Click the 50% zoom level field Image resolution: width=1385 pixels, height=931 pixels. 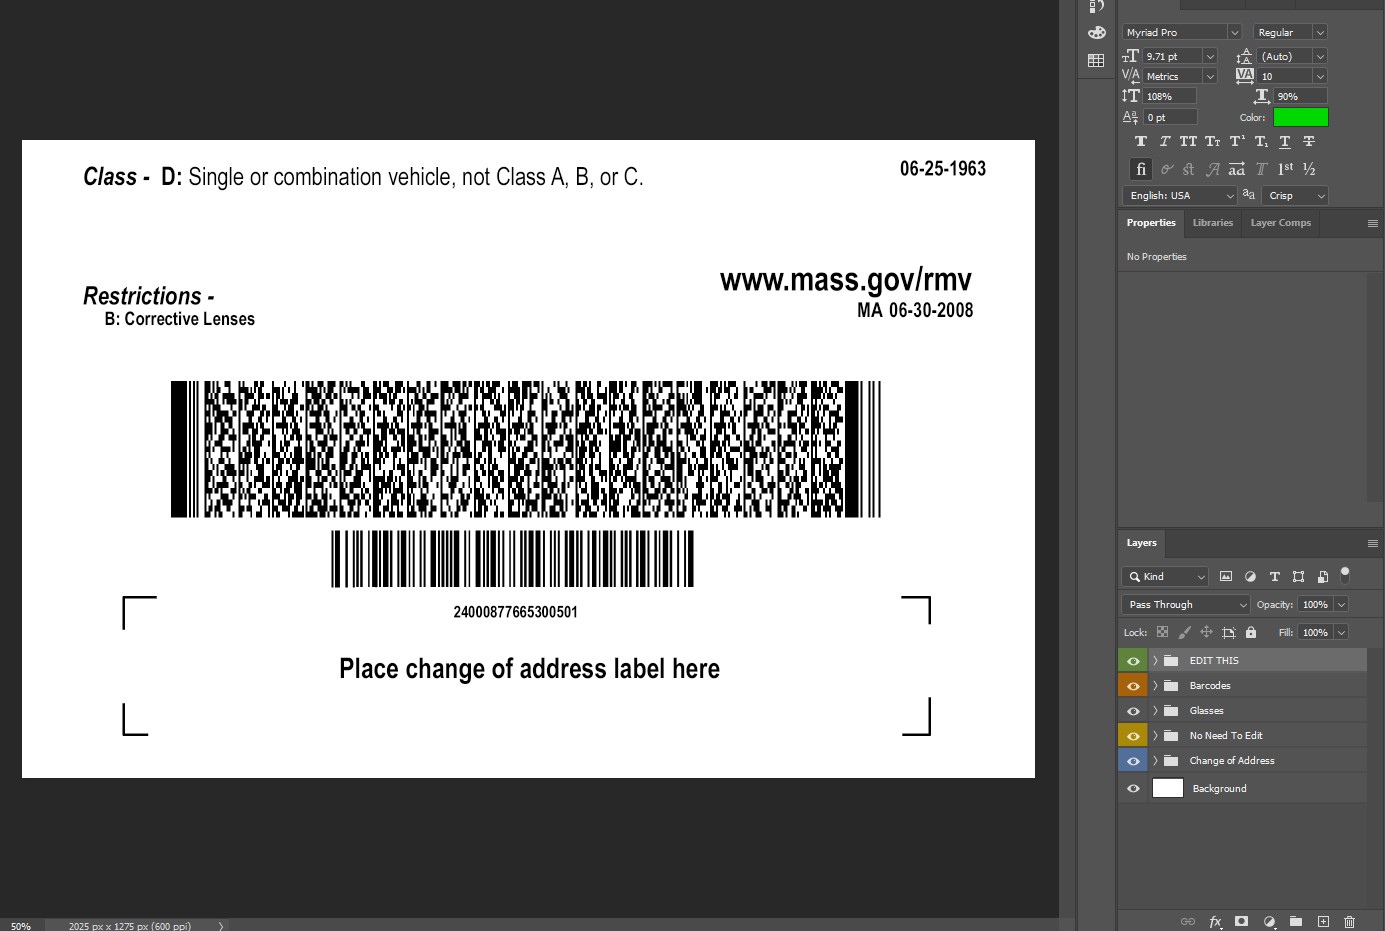22,925
